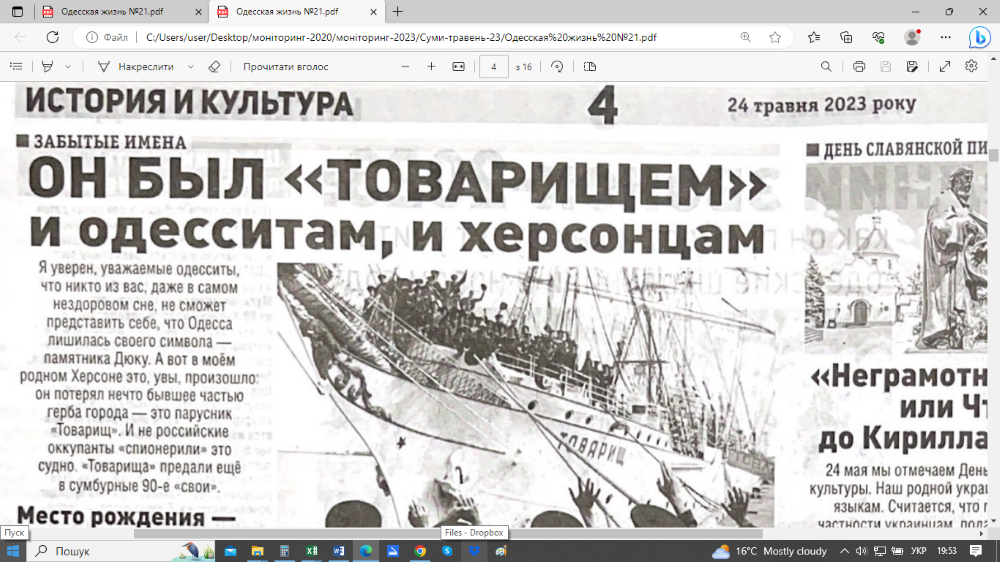Switch УКР keyboard language
This screenshot has width=1000, height=562.
pyautogui.click(x=918, y=551)
